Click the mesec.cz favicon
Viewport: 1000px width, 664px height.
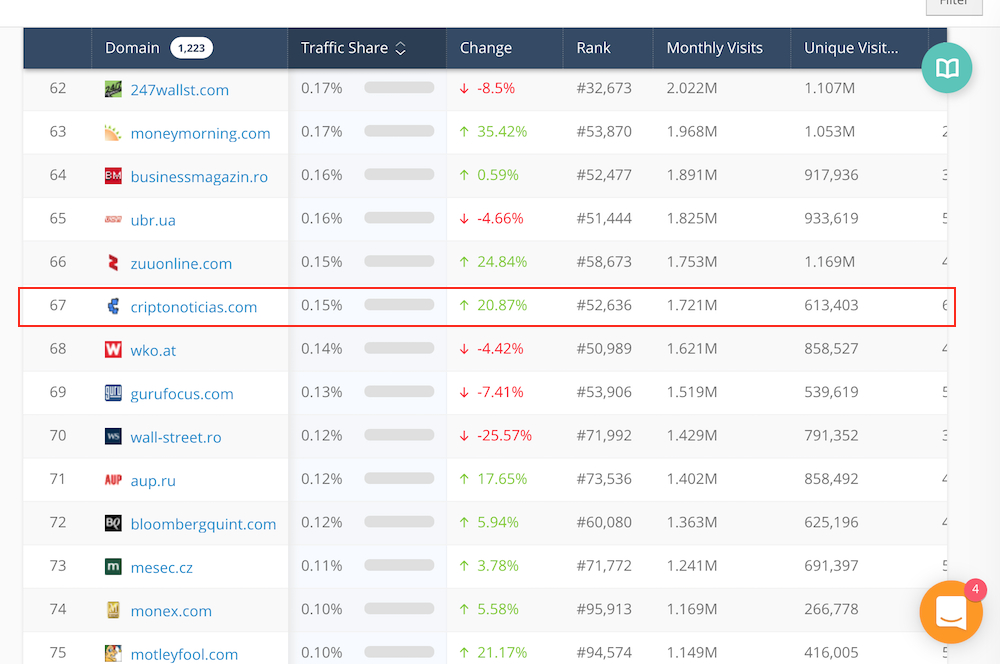[113, 566]
